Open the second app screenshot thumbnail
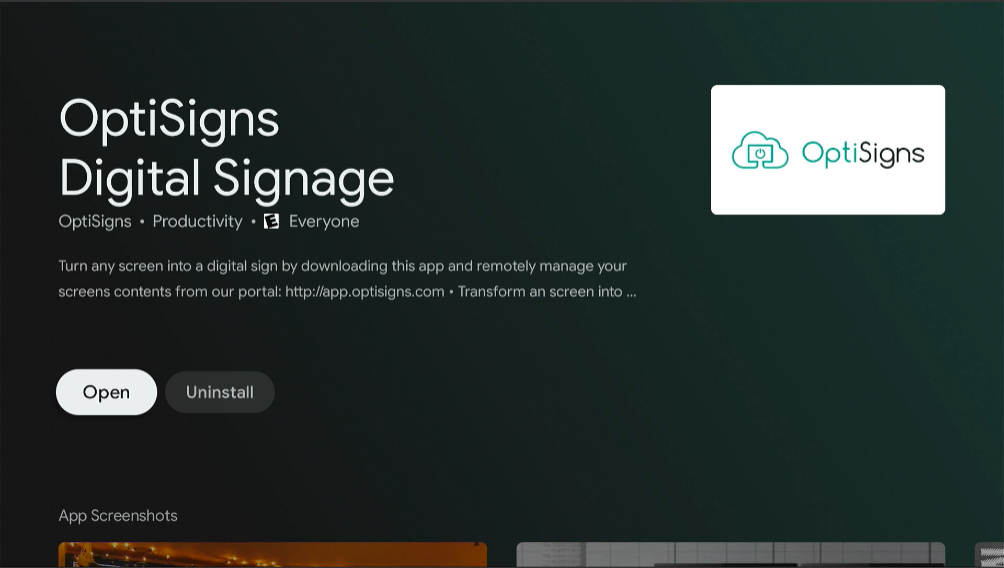The width and height of the screenshot is (1004, 568). tap(730, 555)
